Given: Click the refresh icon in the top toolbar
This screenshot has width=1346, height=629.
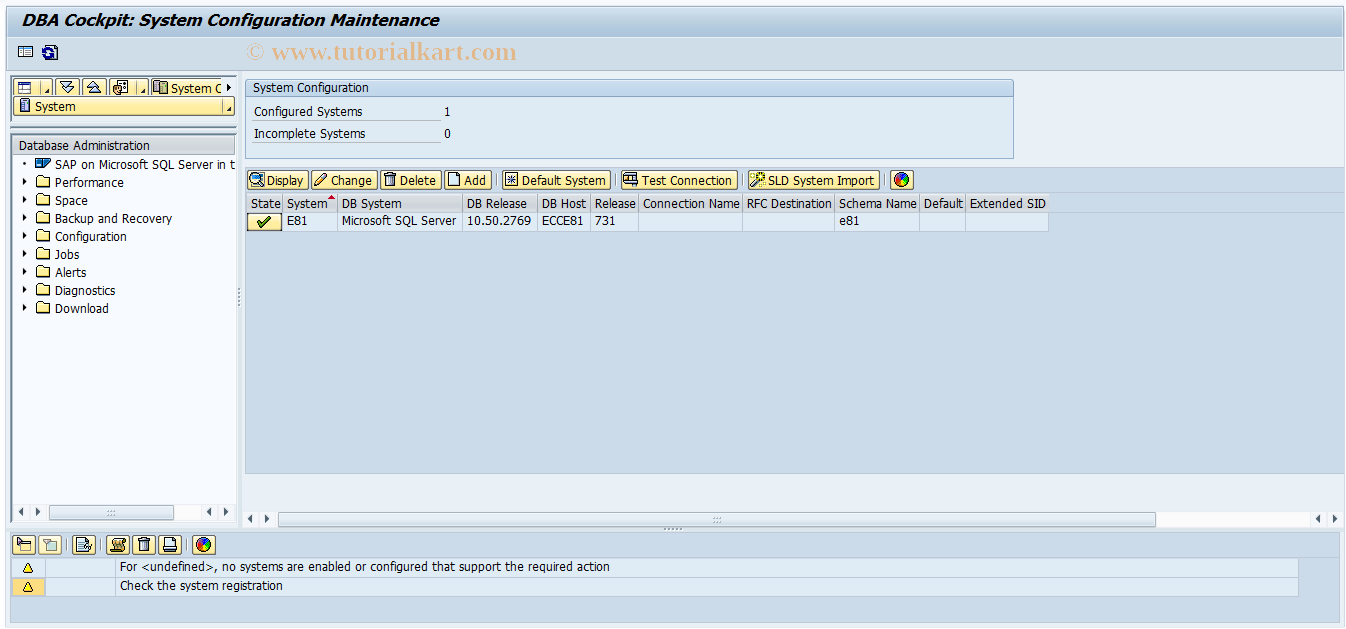Looking at the screenshot, I should click(48, 52).
